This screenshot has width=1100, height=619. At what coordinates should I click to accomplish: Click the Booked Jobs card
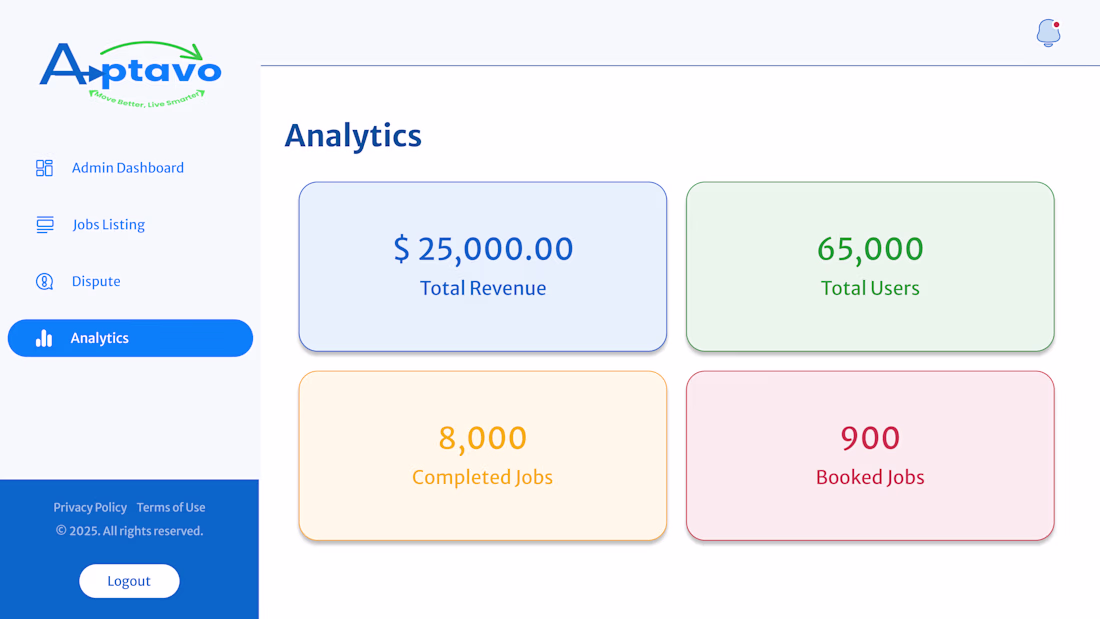coord(870,455)
